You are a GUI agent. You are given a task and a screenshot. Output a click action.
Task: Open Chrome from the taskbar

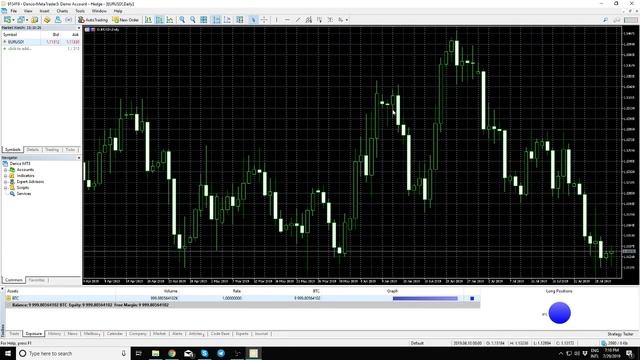click(x=172, y=353)
